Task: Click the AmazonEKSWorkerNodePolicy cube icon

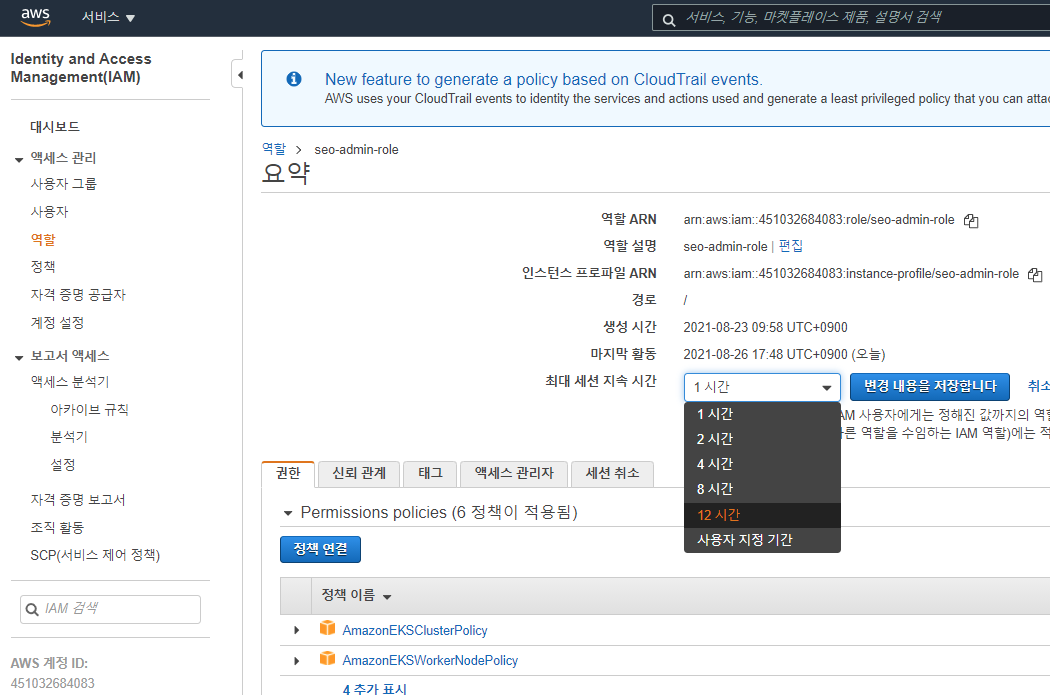Action: (327, 660)
